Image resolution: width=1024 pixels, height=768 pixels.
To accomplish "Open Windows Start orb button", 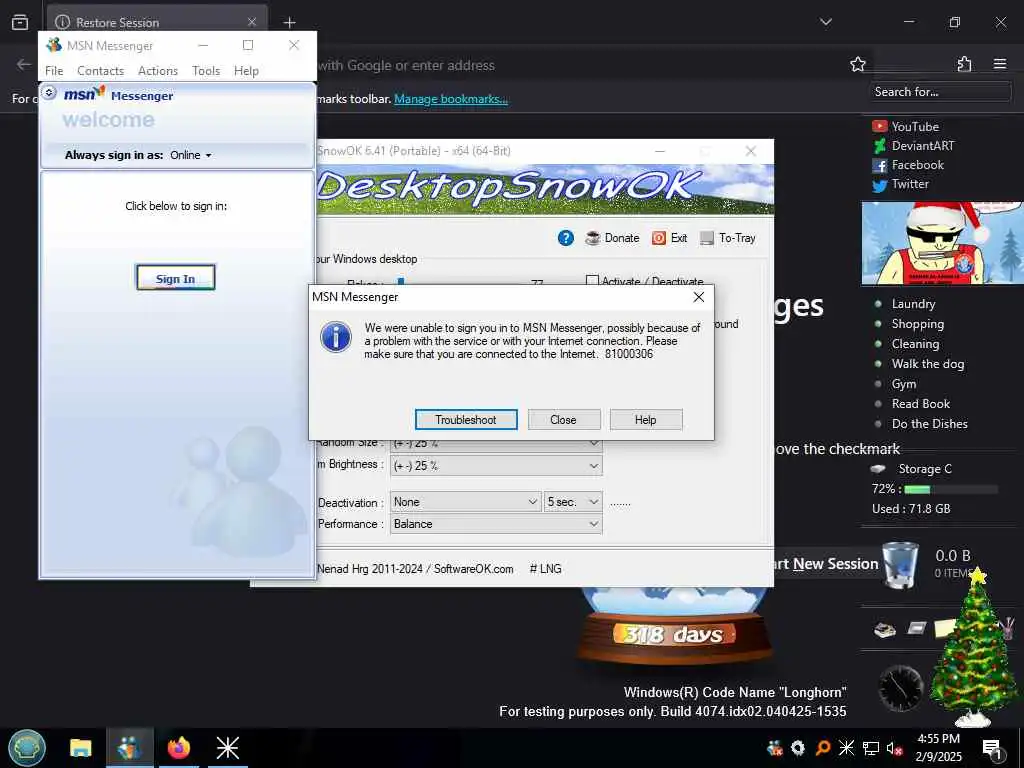I will click(27, 748).
